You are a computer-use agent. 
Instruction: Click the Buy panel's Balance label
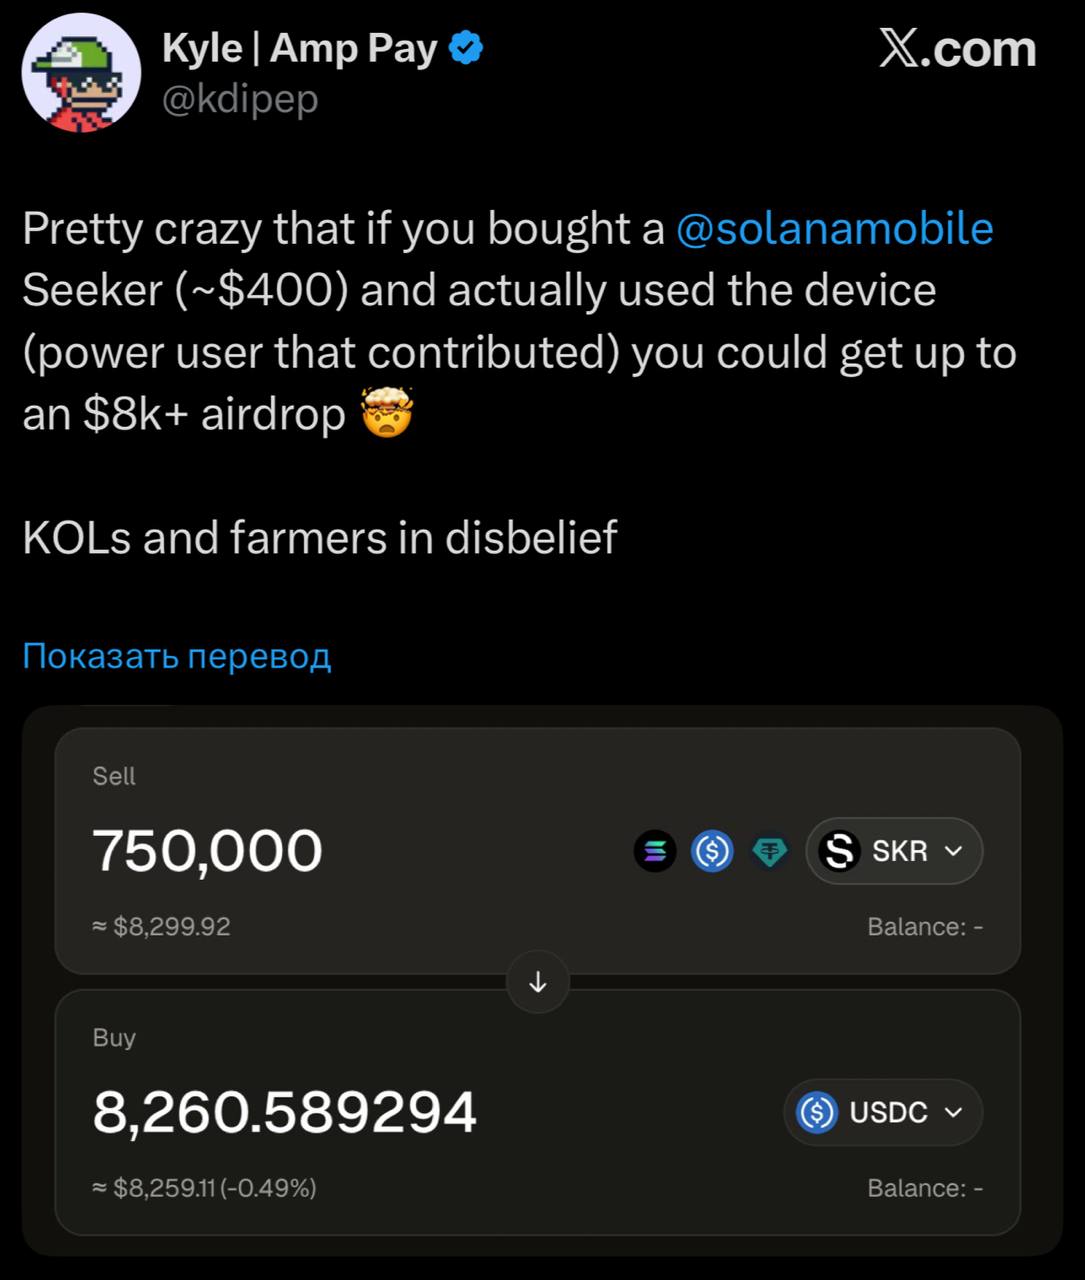point(924,1188)
